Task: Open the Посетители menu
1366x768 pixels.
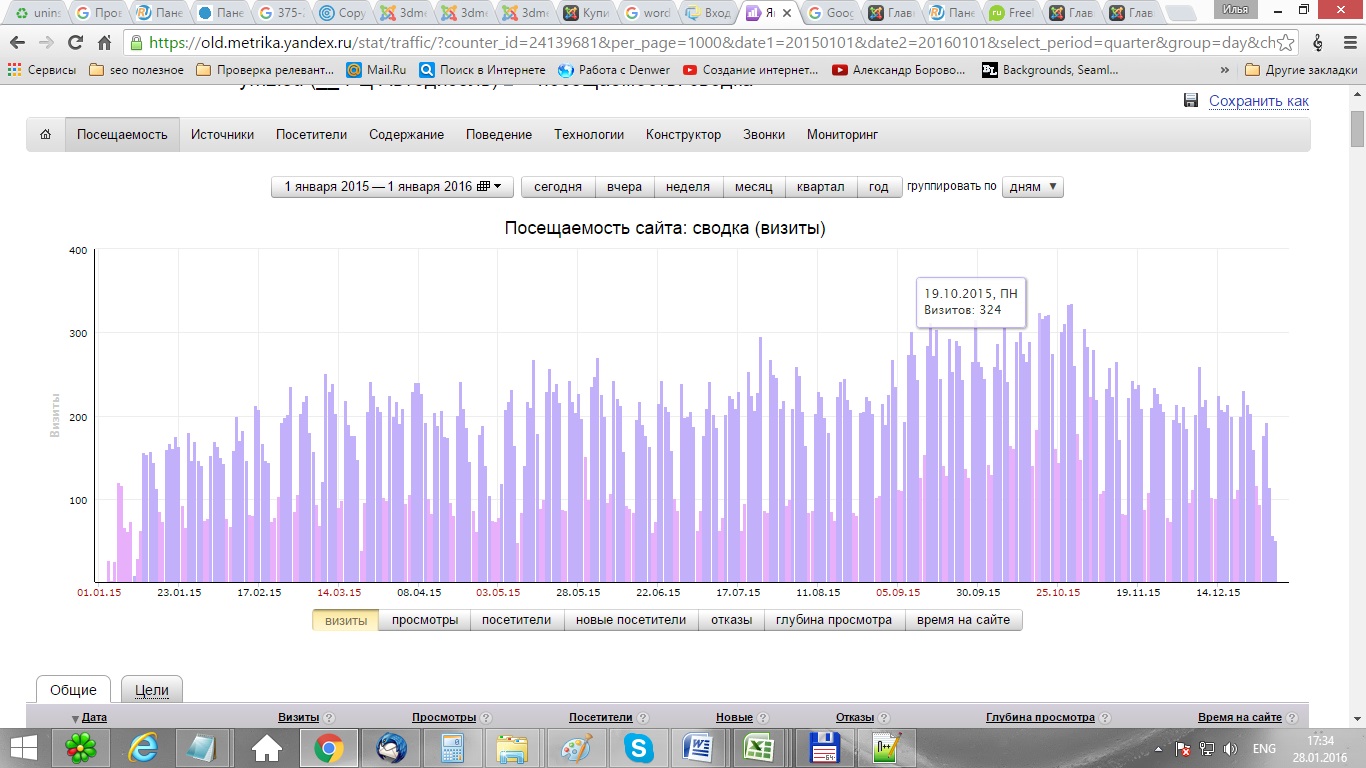Action: click(311, 135)
